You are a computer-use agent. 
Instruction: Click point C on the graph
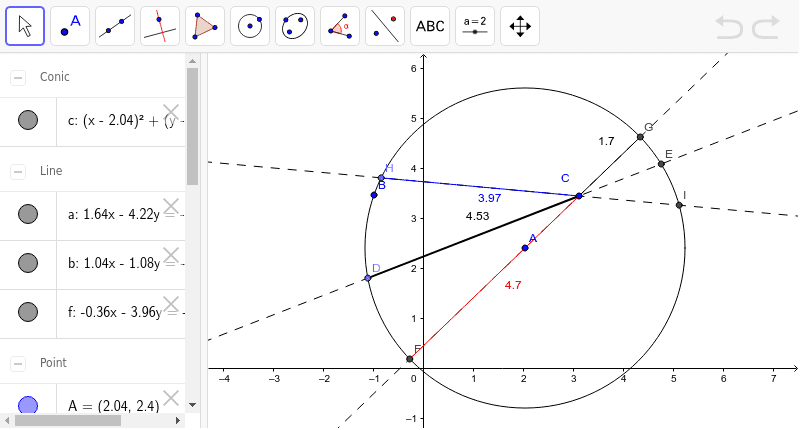(x=579, y=196)
